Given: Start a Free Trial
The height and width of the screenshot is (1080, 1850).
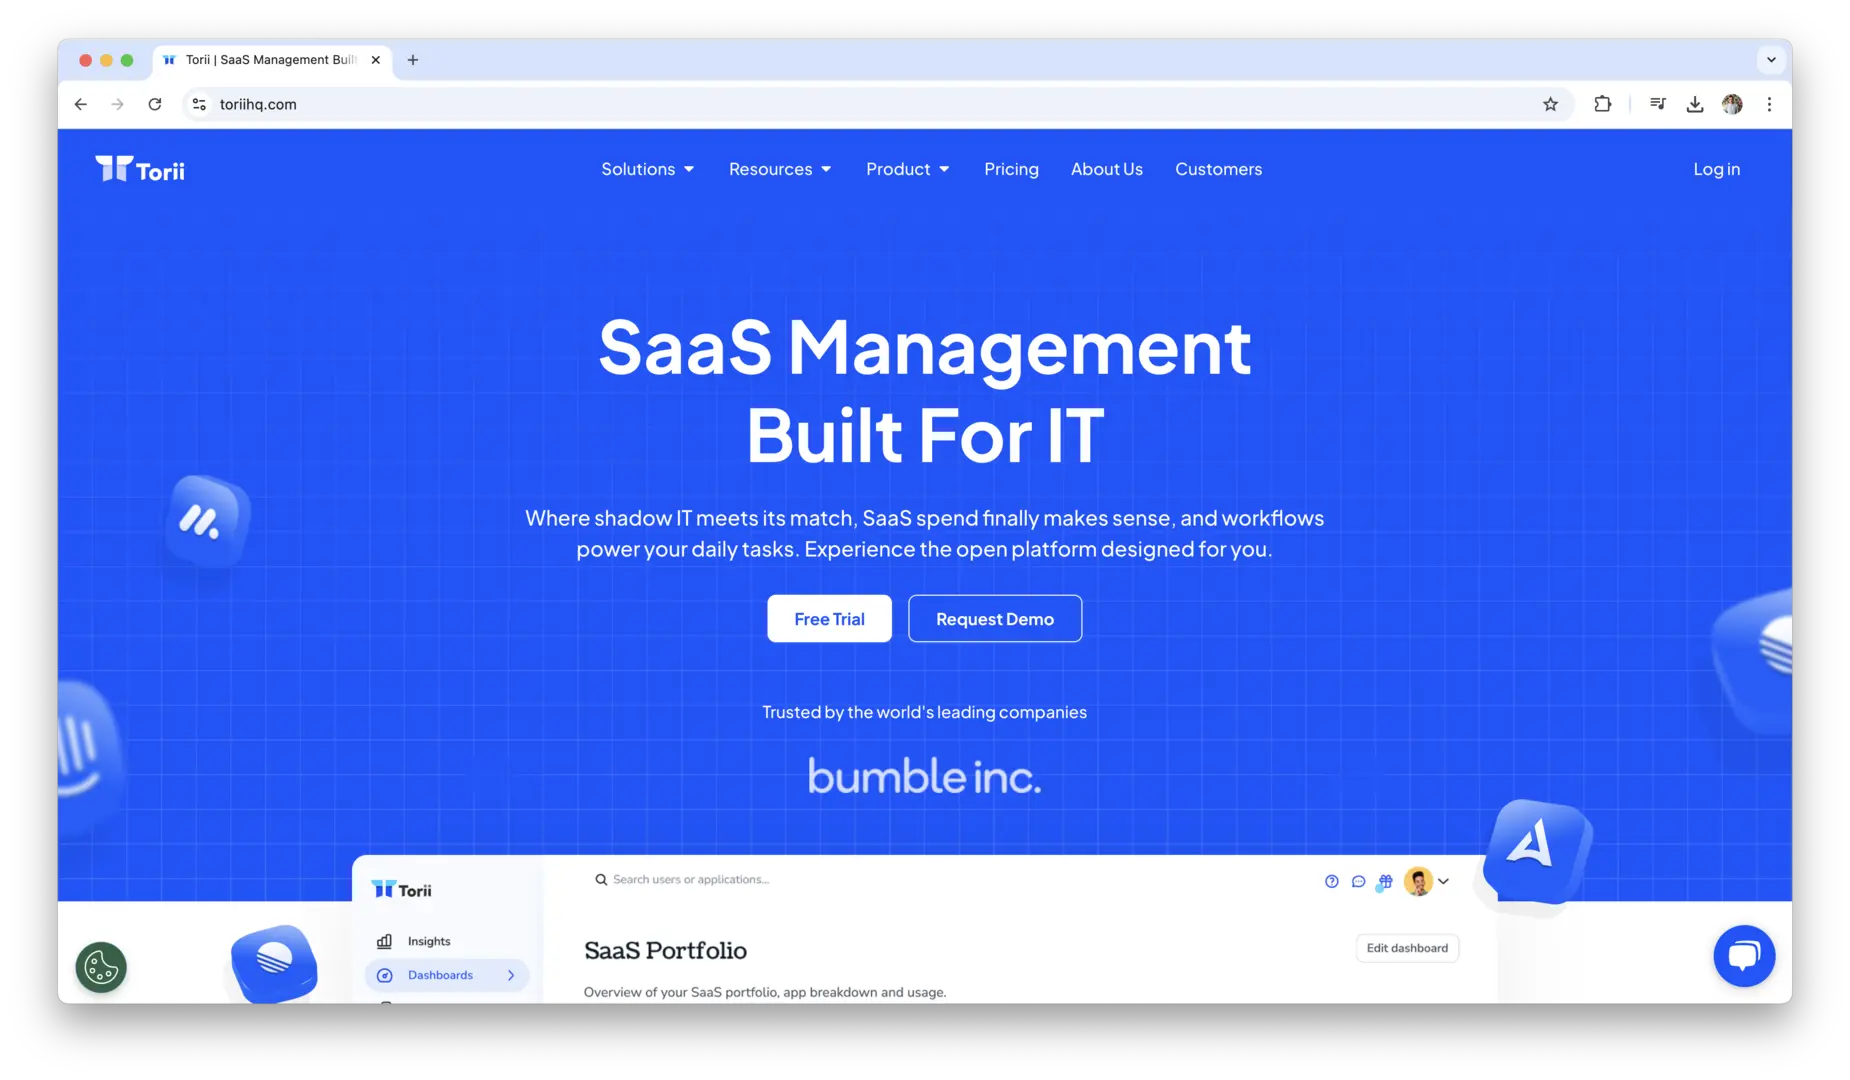Looking at the screenshot, I should tap(829, 619).
